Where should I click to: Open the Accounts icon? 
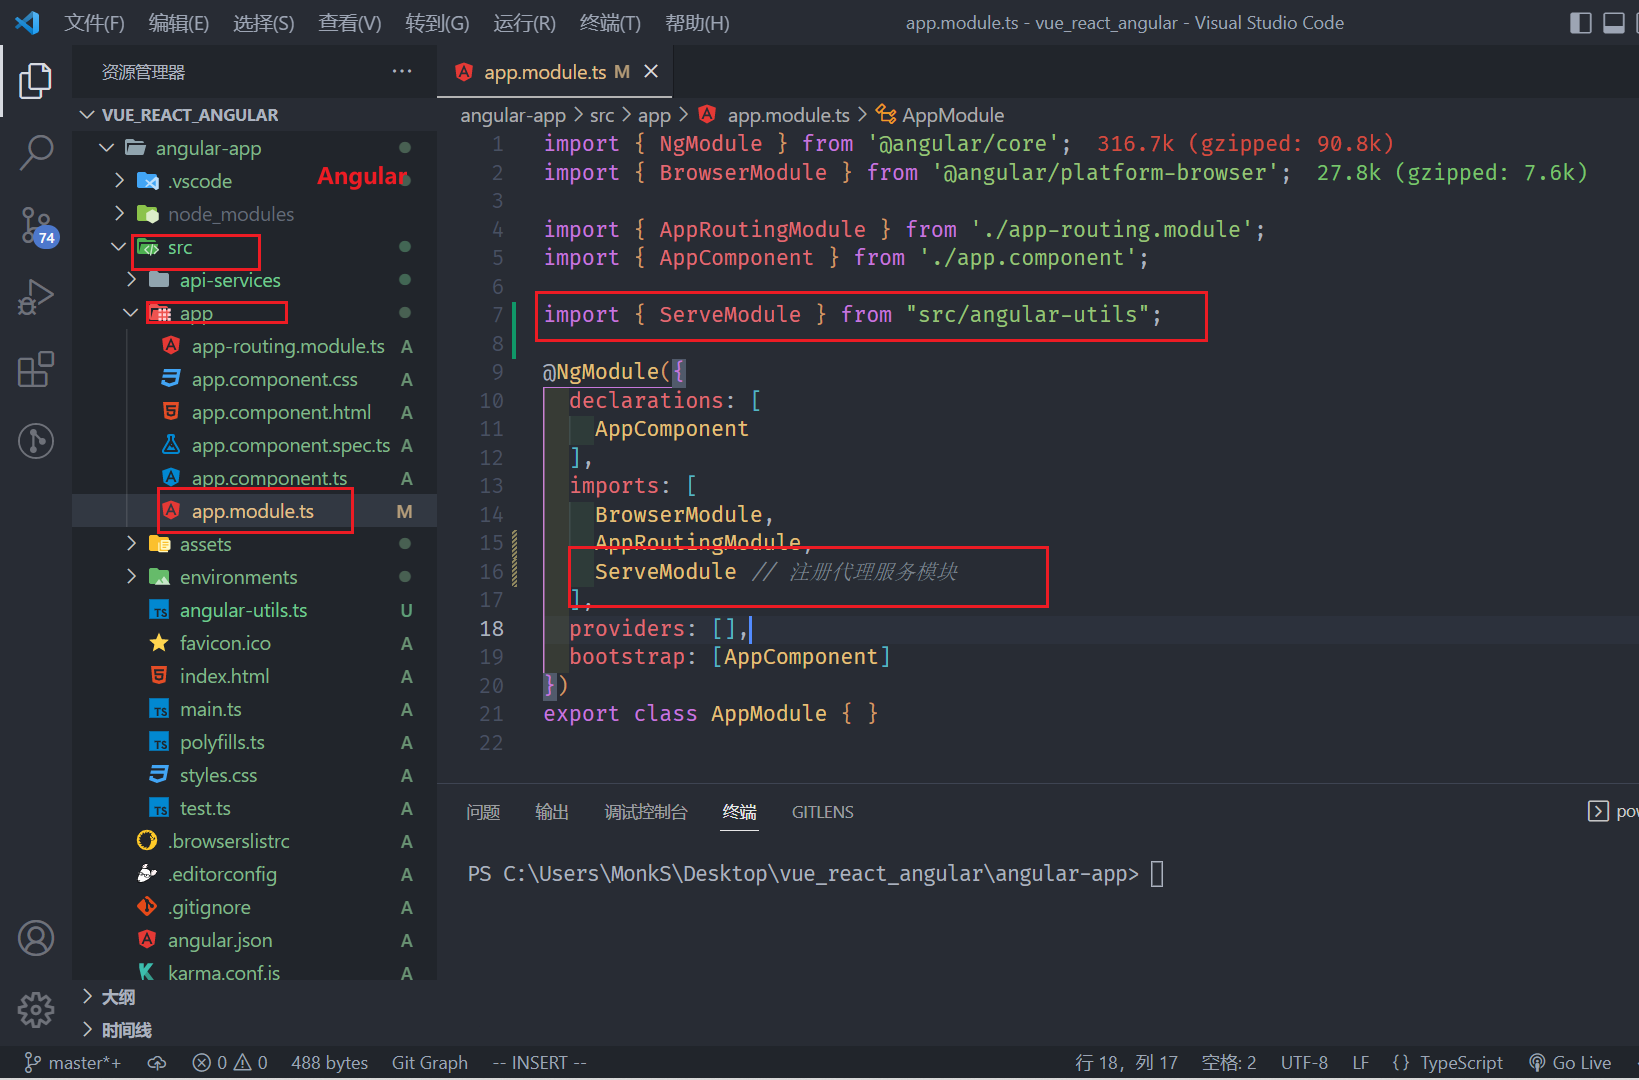(36, 938)
